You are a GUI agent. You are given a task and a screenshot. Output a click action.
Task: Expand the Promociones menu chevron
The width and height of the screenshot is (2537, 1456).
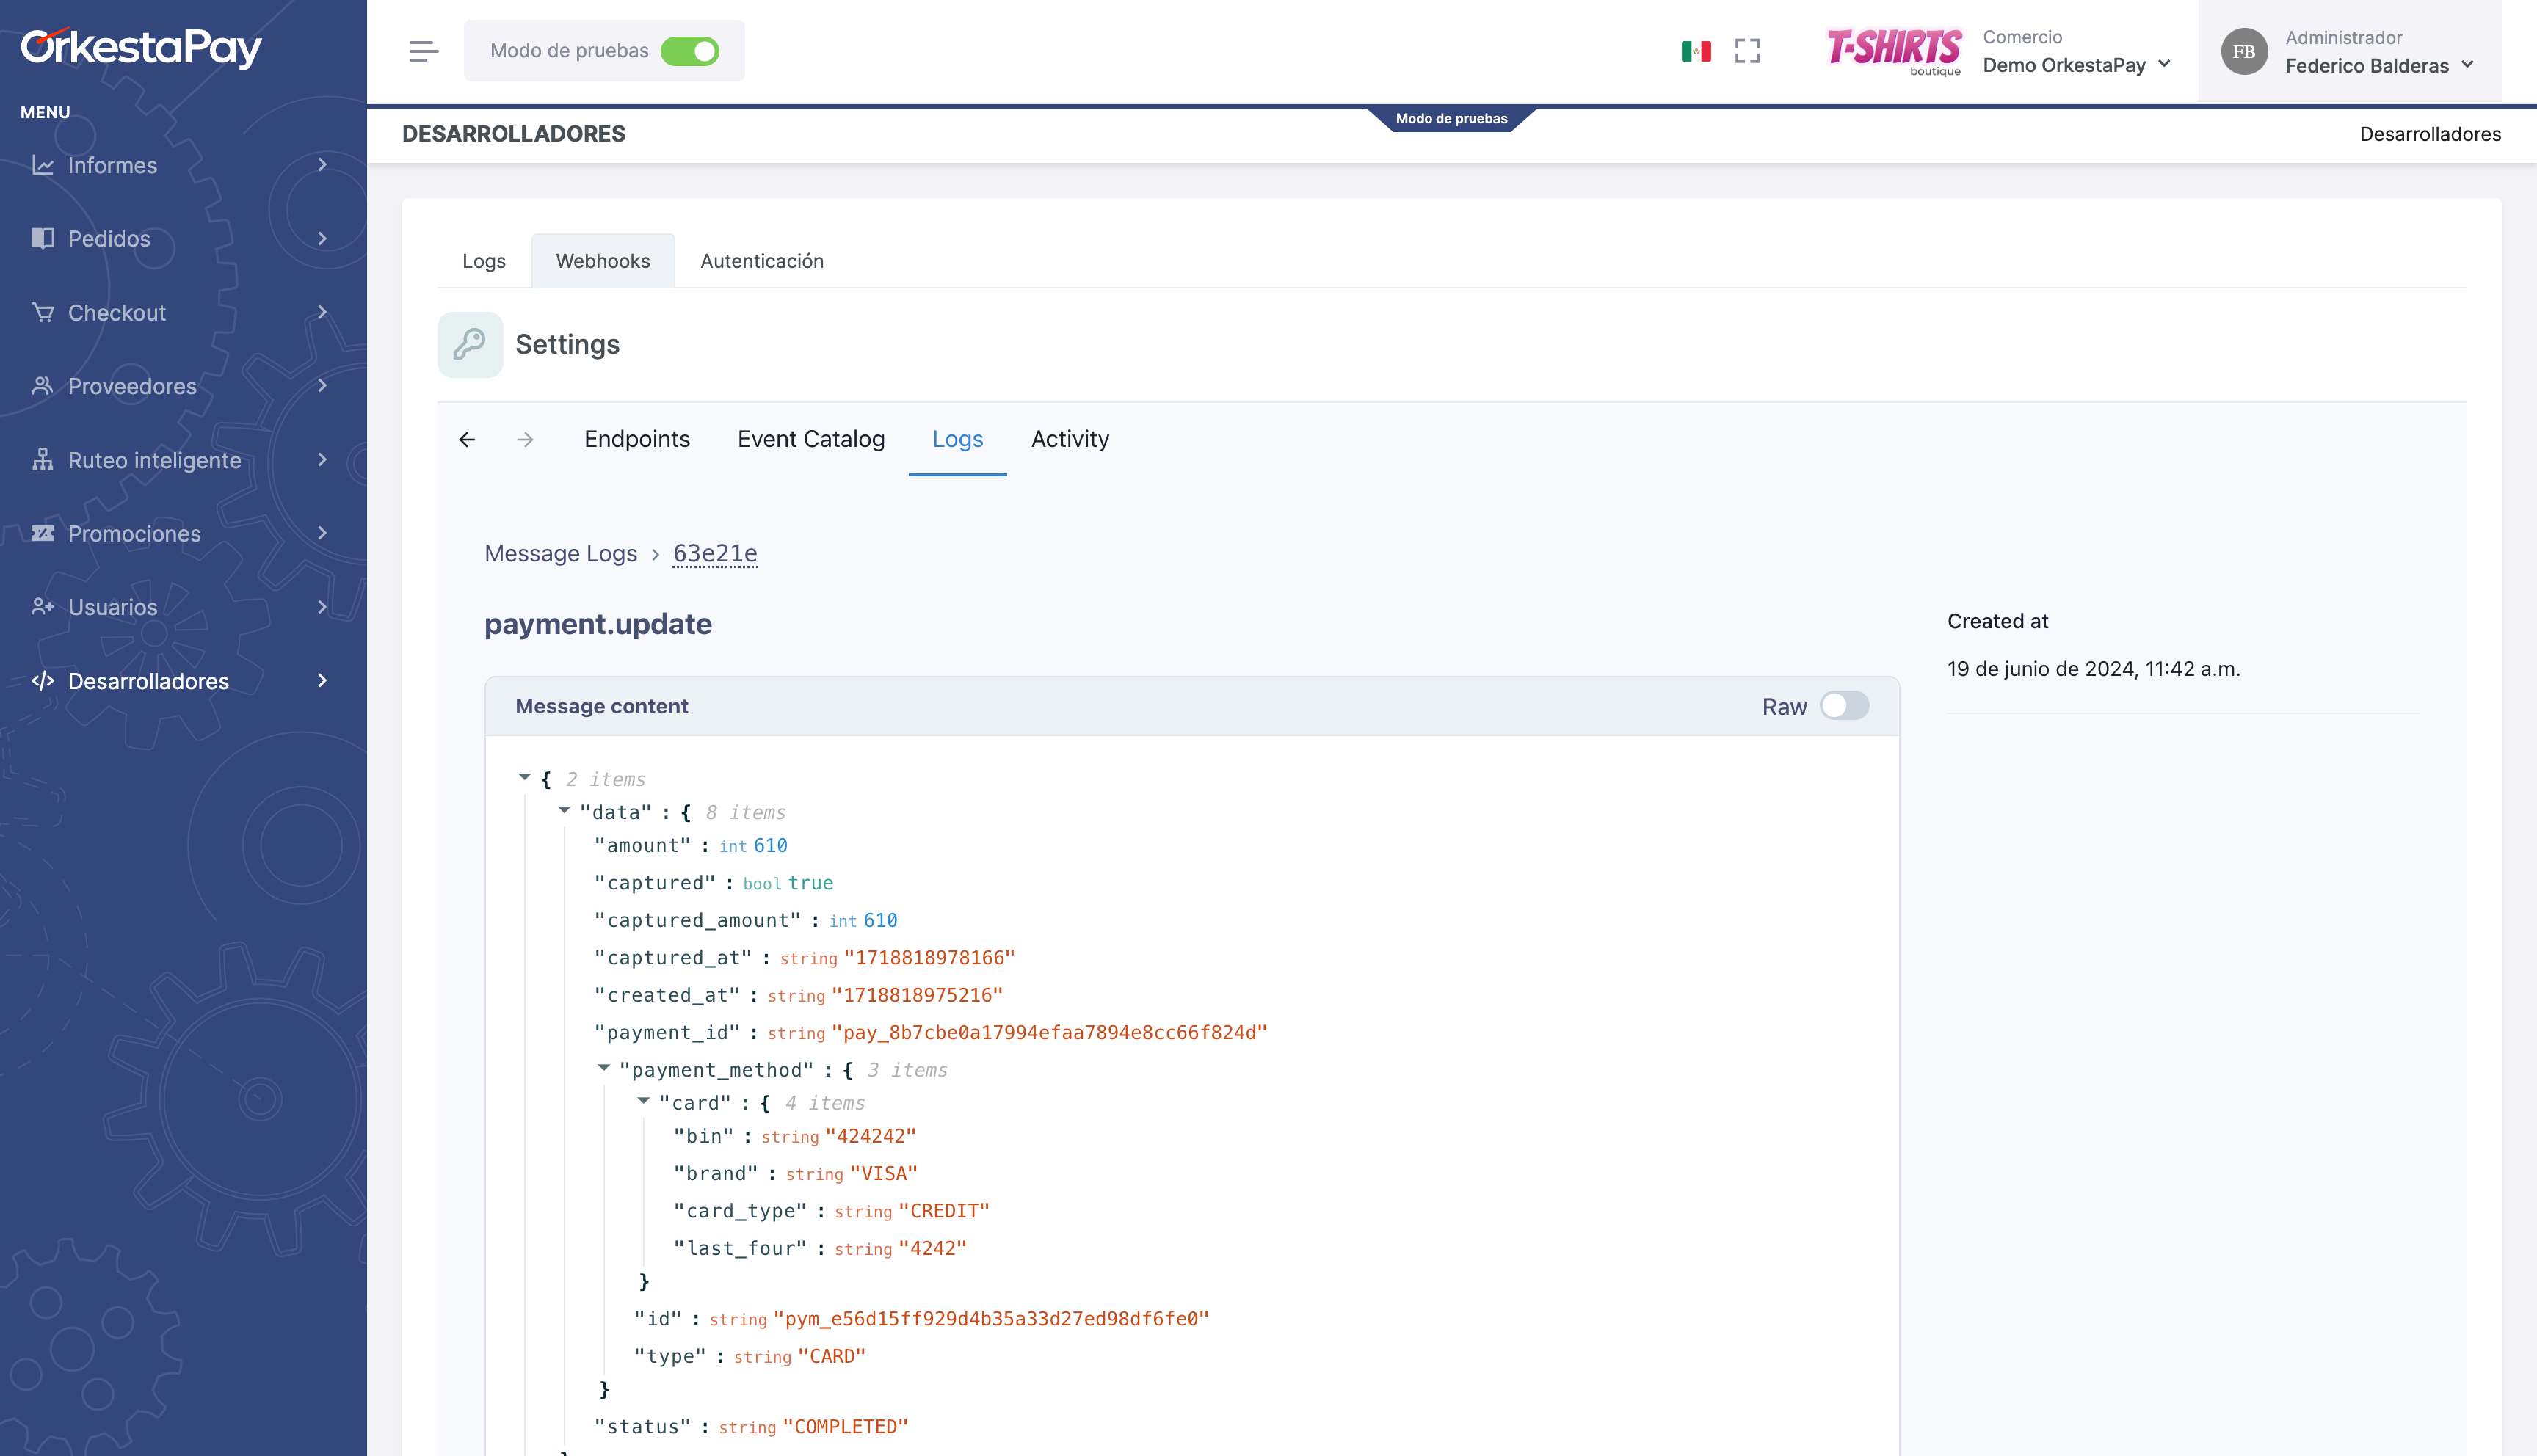click(322, 533)
